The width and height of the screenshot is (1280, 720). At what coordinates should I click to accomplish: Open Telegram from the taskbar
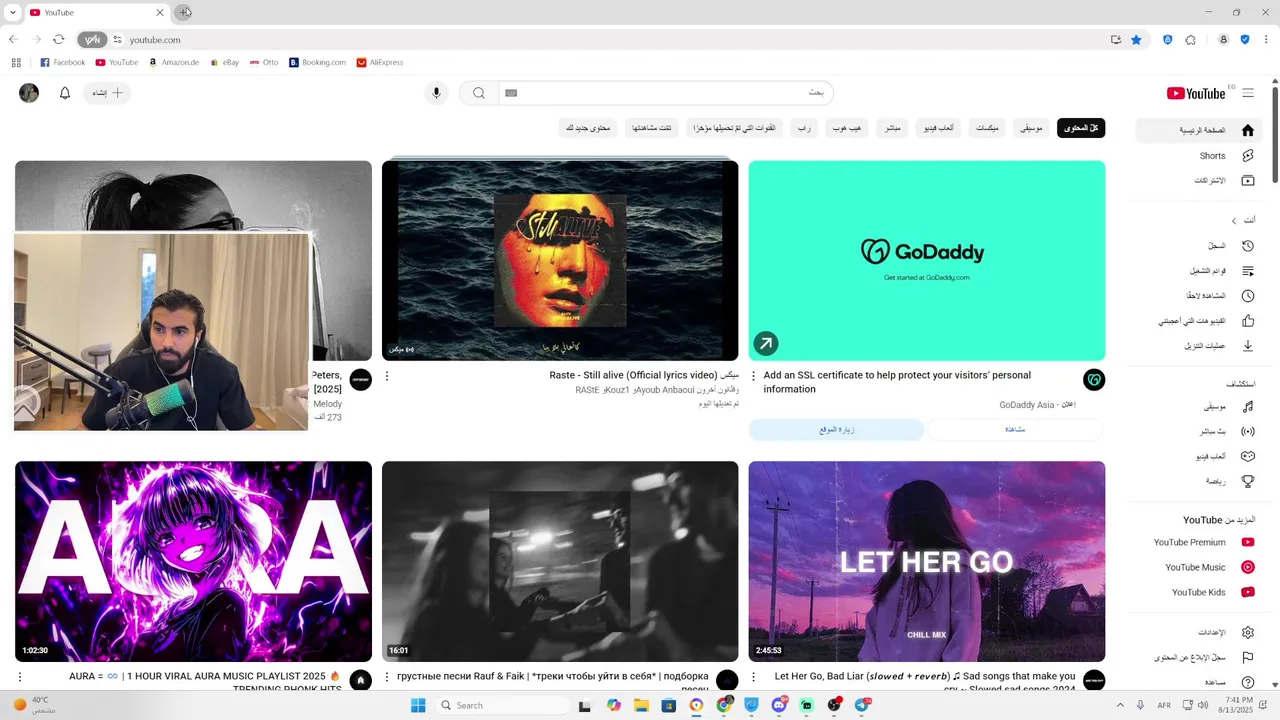point(862,705)
